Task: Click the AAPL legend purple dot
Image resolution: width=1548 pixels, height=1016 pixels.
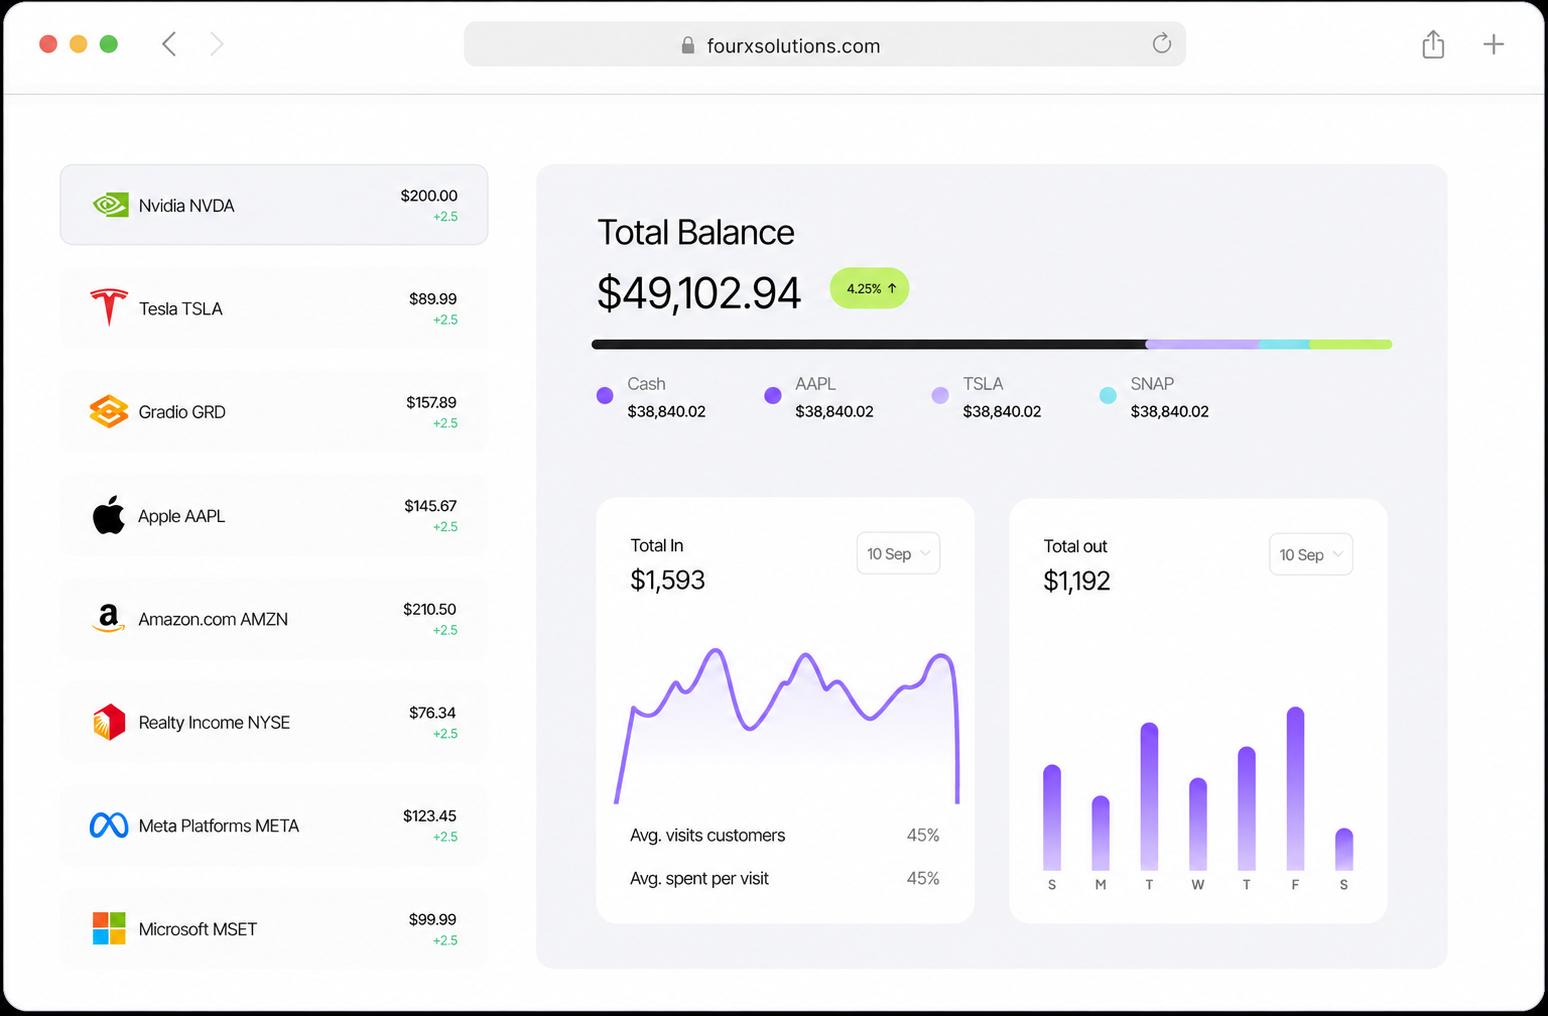Action: pyautogui.click(x=773, y=395)
